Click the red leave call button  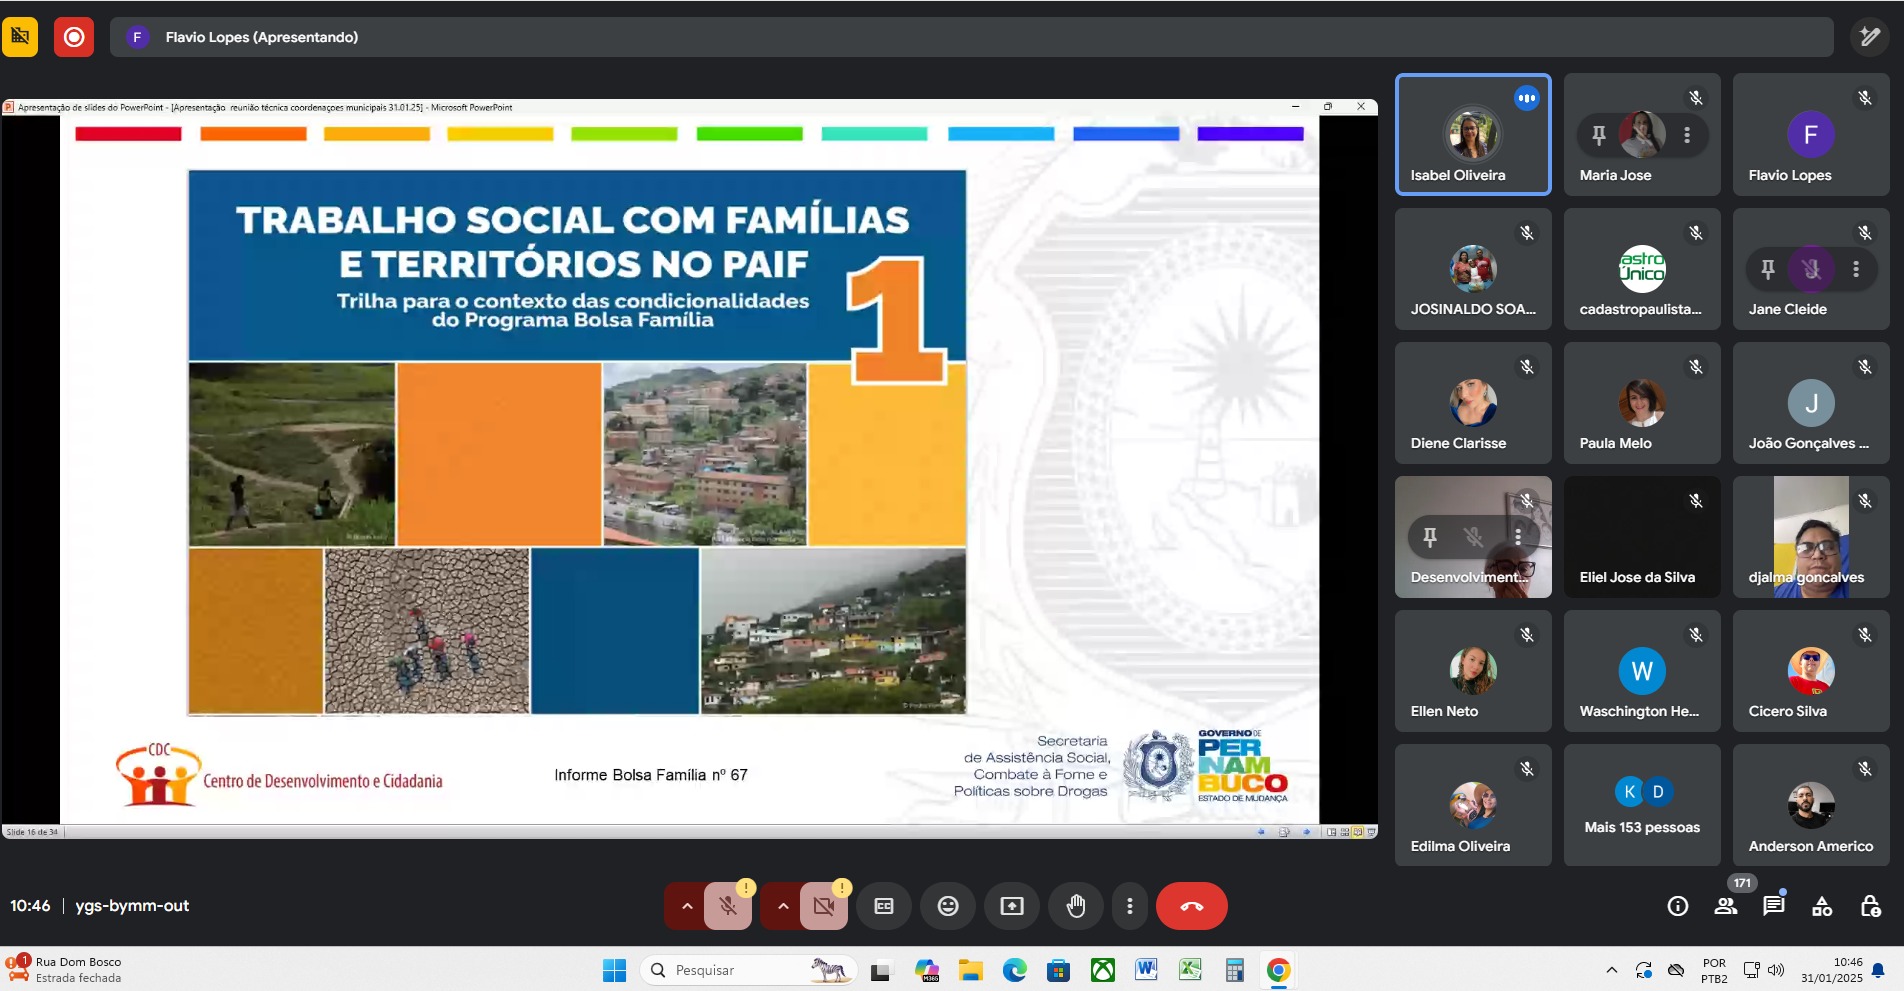pyautogui.click(x=1191, y=906)
